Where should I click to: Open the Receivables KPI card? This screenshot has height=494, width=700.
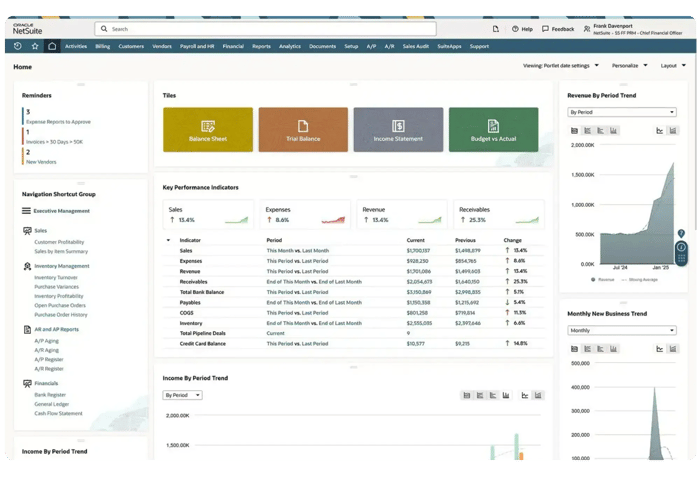pyautogui.click(x=499, y=215)
